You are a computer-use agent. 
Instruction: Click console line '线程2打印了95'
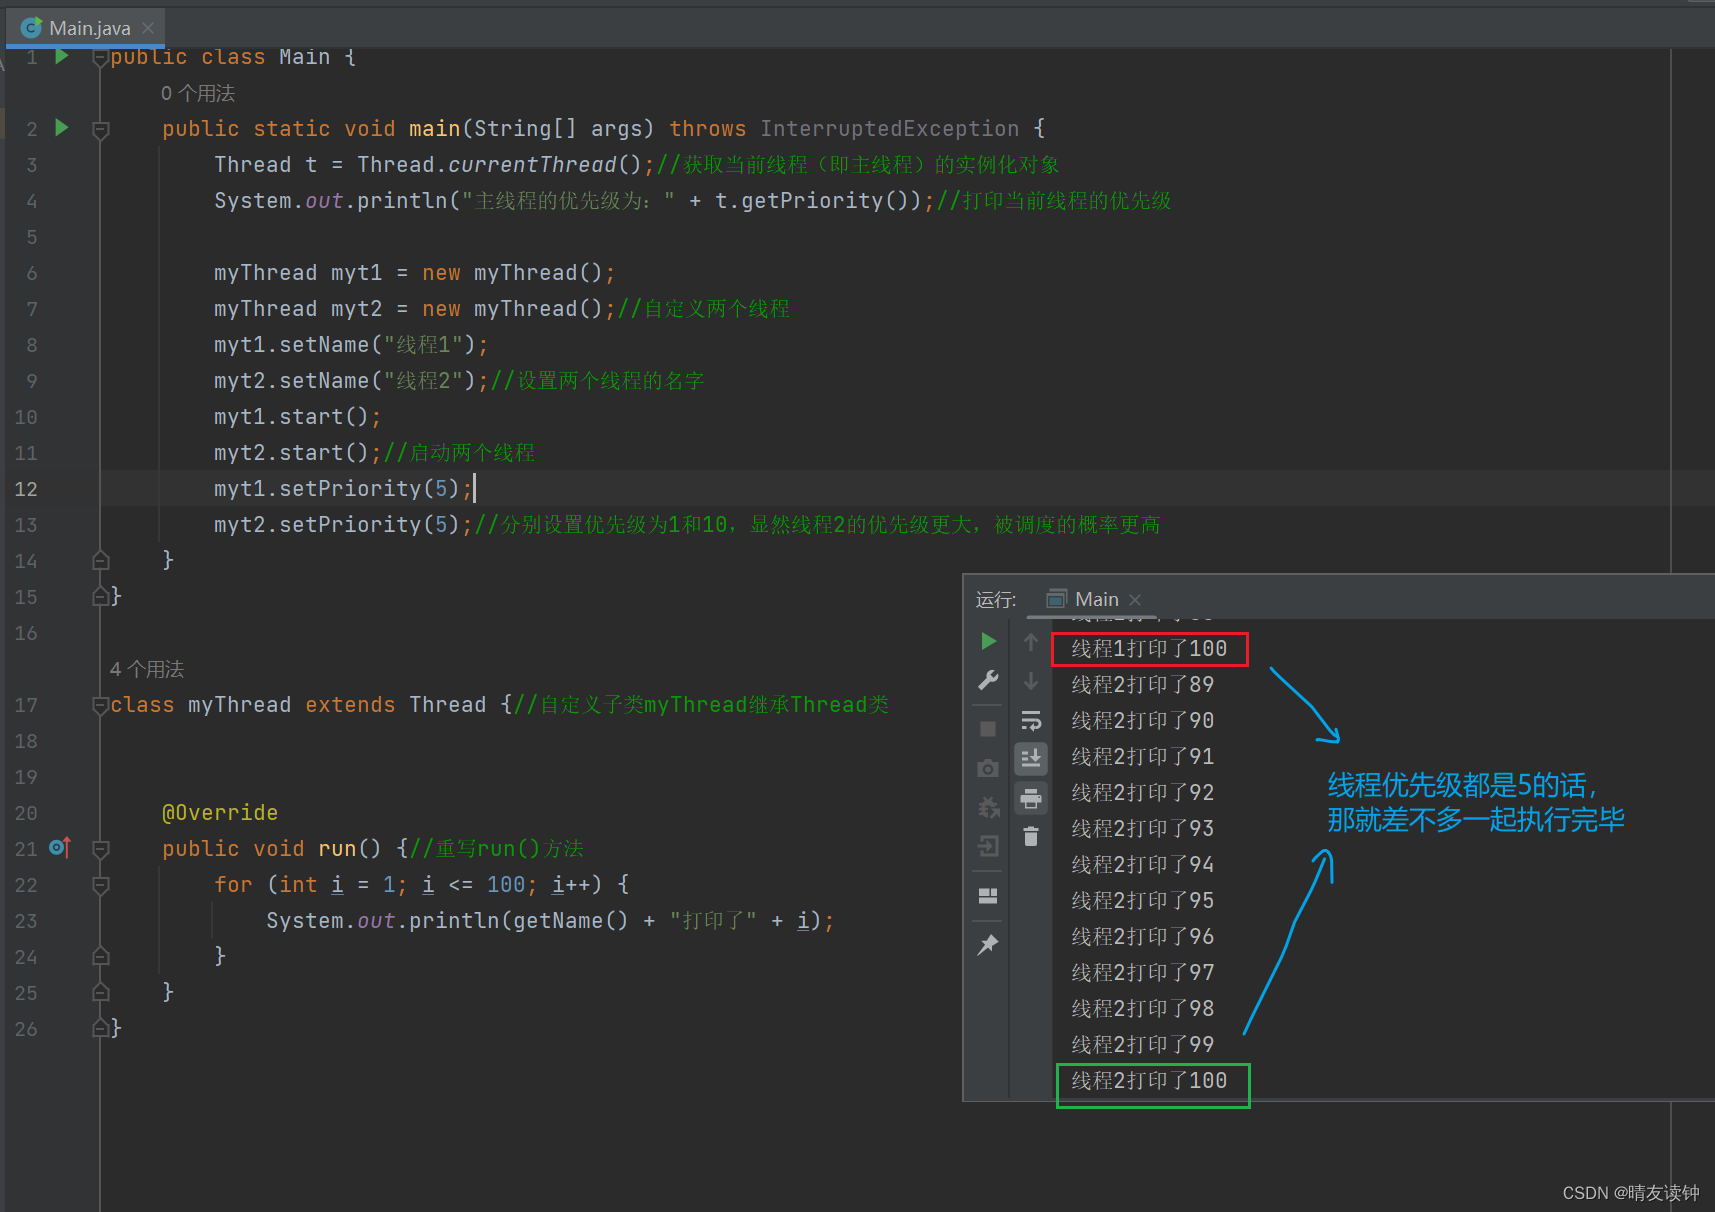[1142, 901]
